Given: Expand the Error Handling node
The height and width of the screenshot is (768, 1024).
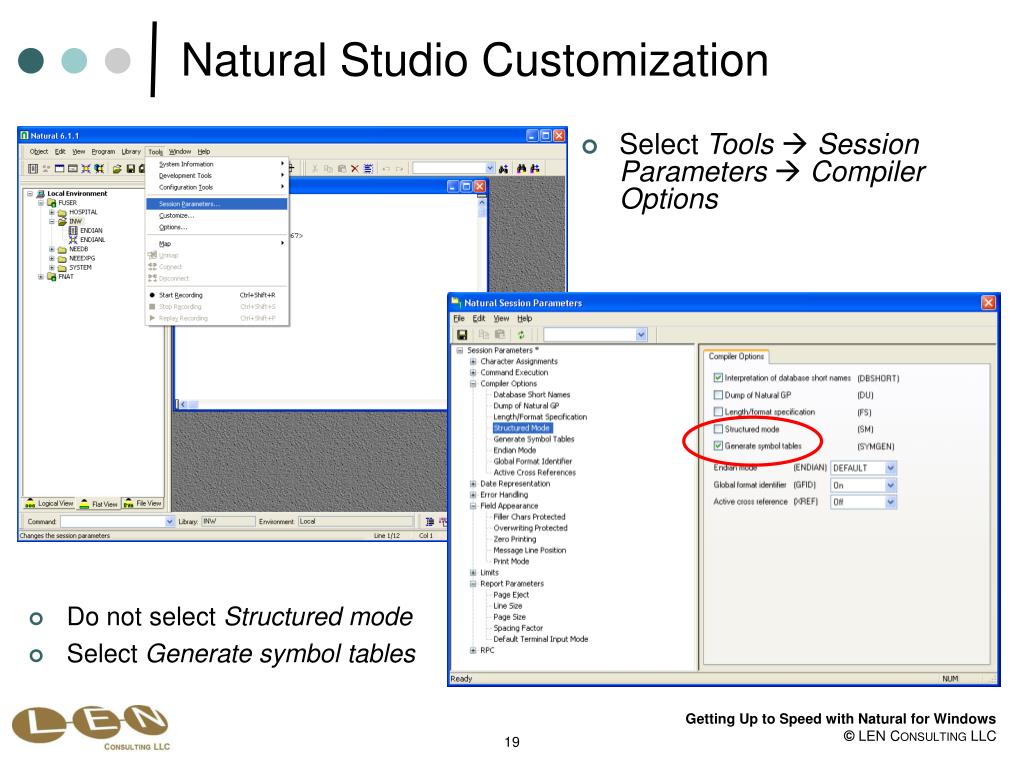Looking at the screenshot, I should point(473,495).
